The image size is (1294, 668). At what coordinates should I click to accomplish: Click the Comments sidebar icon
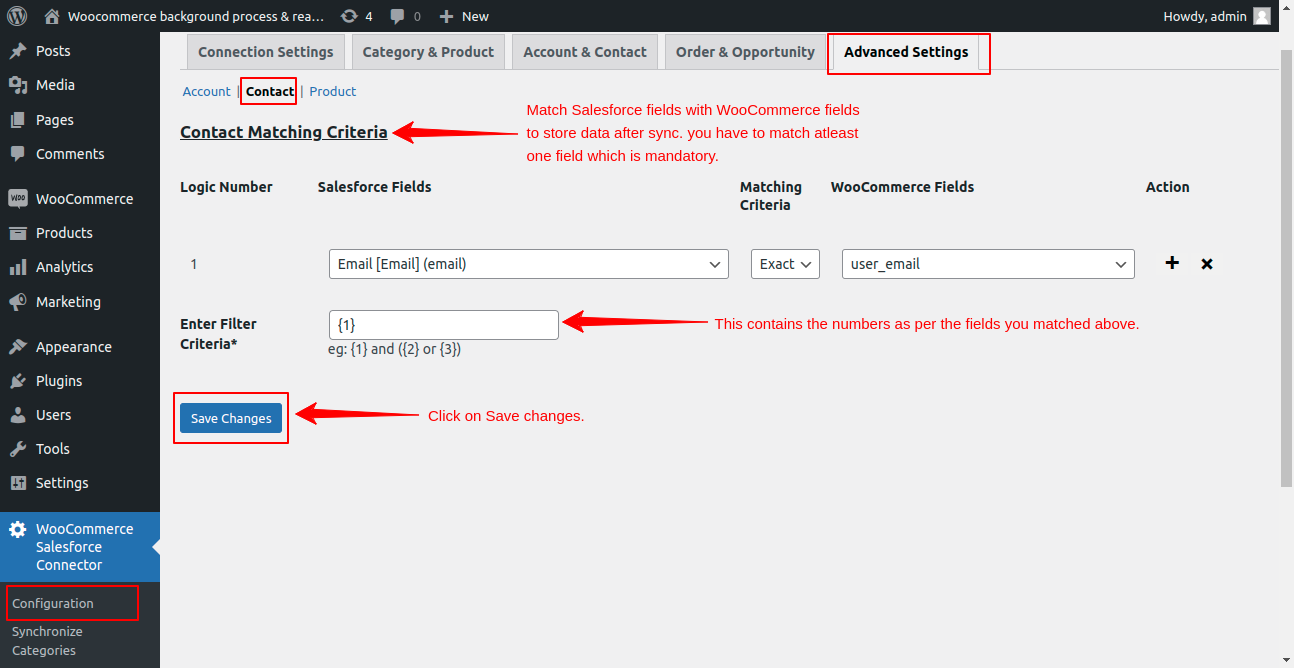tap(17, 154)
